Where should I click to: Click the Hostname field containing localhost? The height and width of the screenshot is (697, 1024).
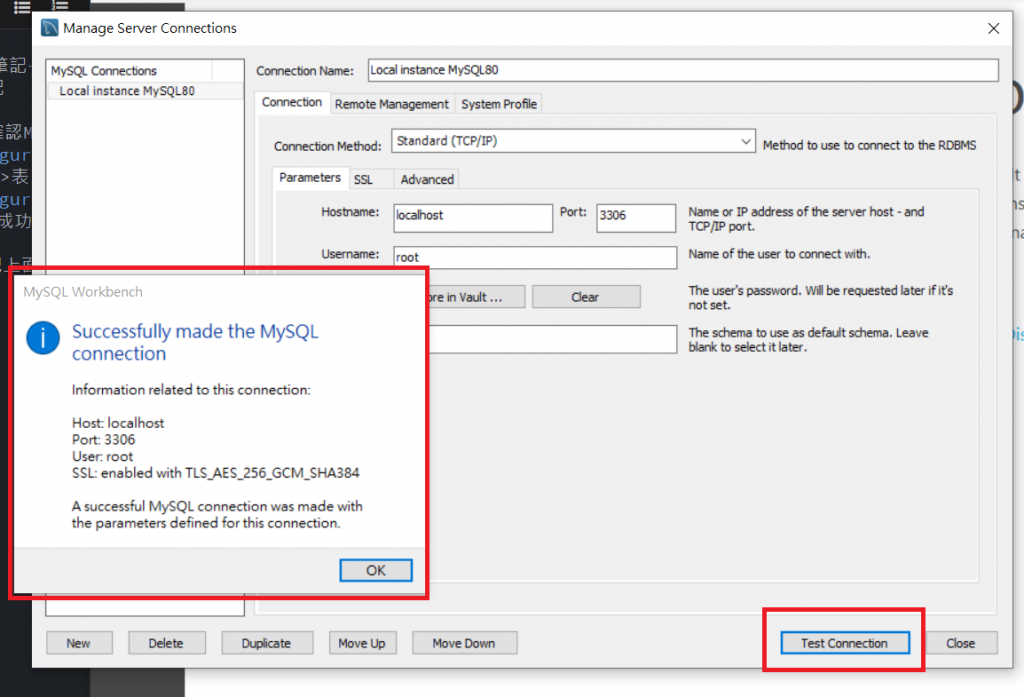[x=473, y=218]
